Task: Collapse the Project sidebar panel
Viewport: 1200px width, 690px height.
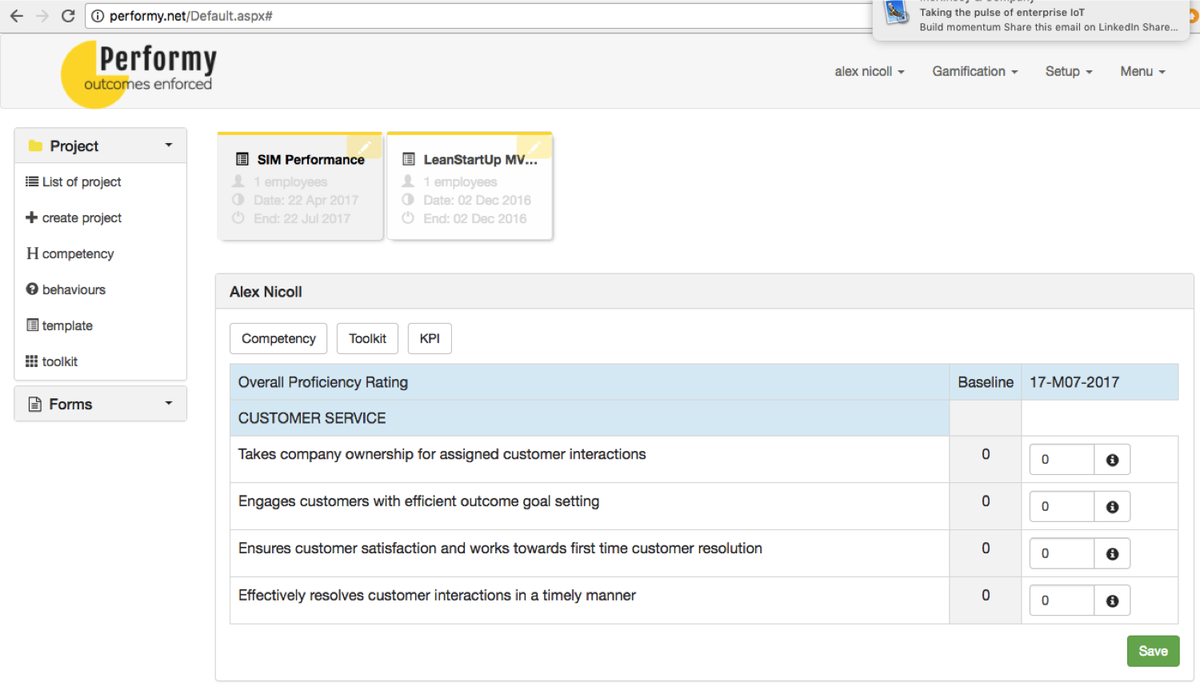Action: tap(100, 146)
